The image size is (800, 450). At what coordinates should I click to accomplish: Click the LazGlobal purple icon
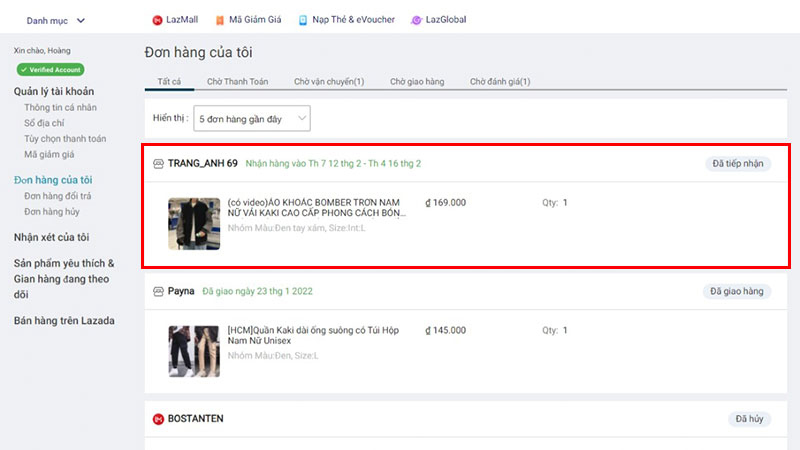click(x=416, y=20)
